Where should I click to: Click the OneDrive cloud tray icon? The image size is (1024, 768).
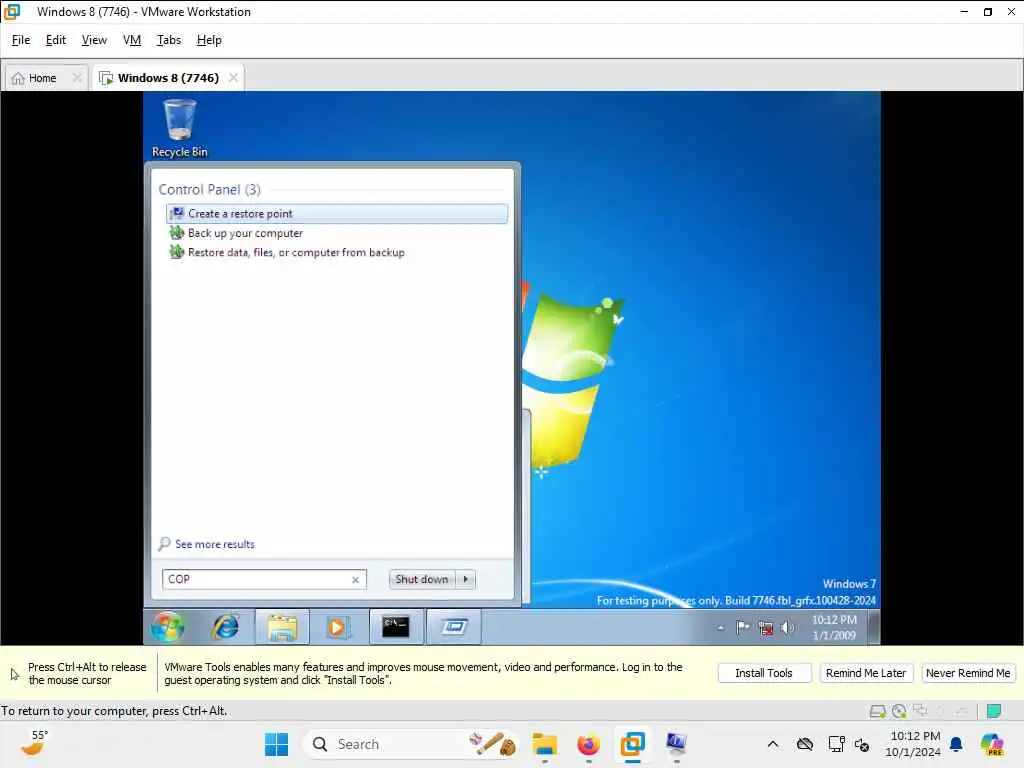[805, 744]
